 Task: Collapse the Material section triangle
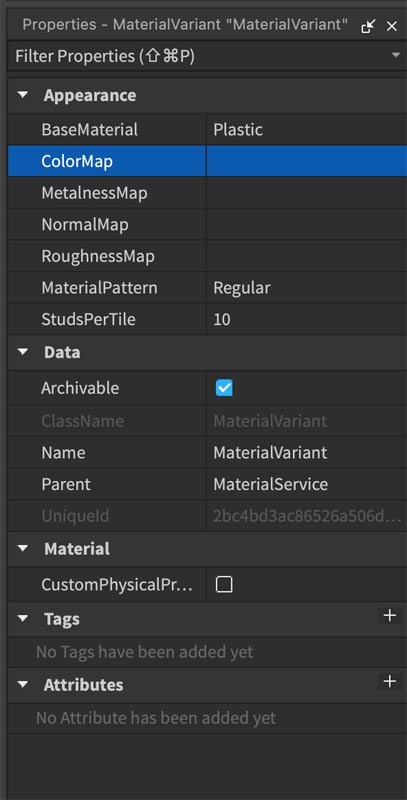click(x=23, y=549)
